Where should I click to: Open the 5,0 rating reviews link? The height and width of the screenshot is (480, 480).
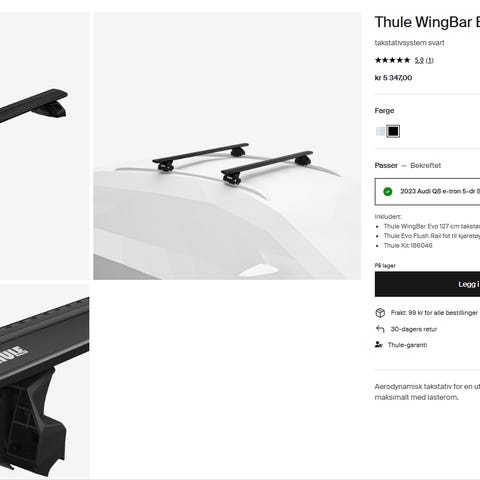point(419,60)
